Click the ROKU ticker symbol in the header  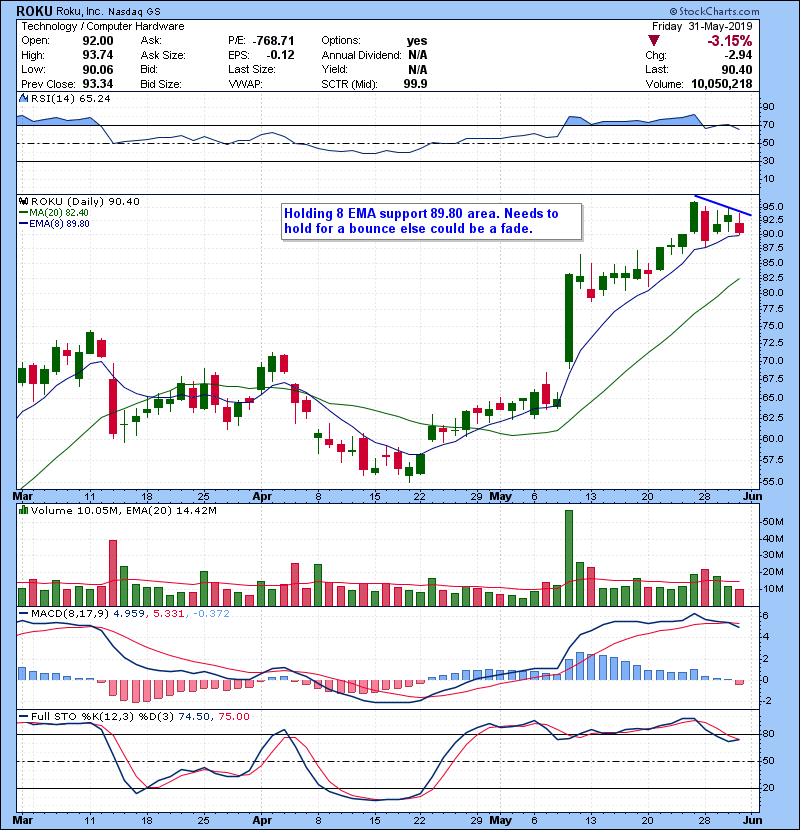[x=34, y=11]
